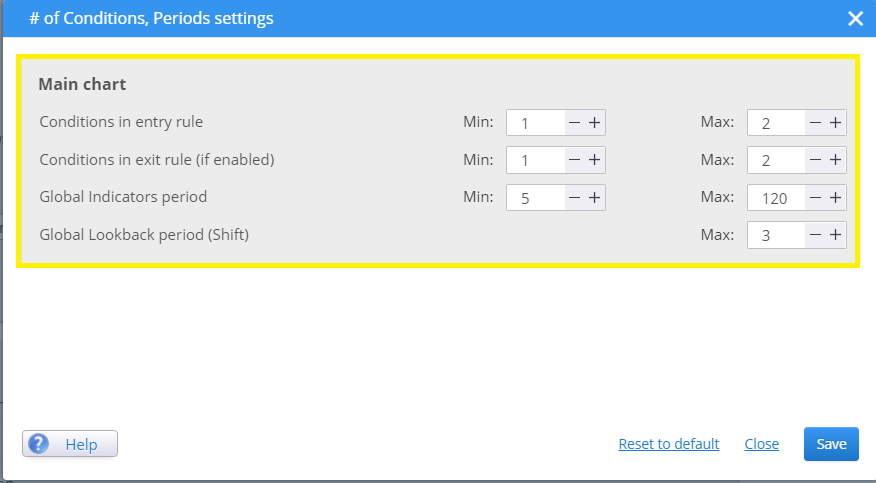The height and width of the screenshot is (483, 876).
Task: Open Help button with question mark
Action: [x=70, y=444]
